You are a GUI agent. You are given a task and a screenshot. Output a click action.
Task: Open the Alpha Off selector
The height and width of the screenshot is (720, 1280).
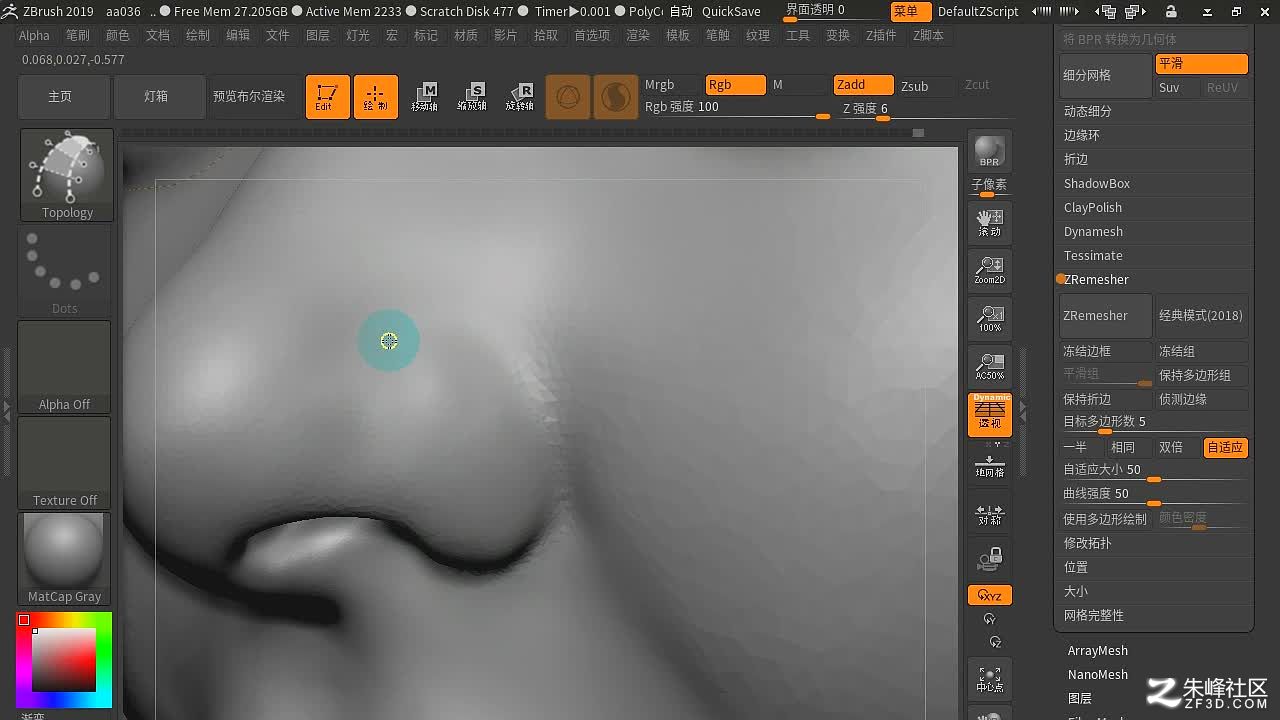65,367
